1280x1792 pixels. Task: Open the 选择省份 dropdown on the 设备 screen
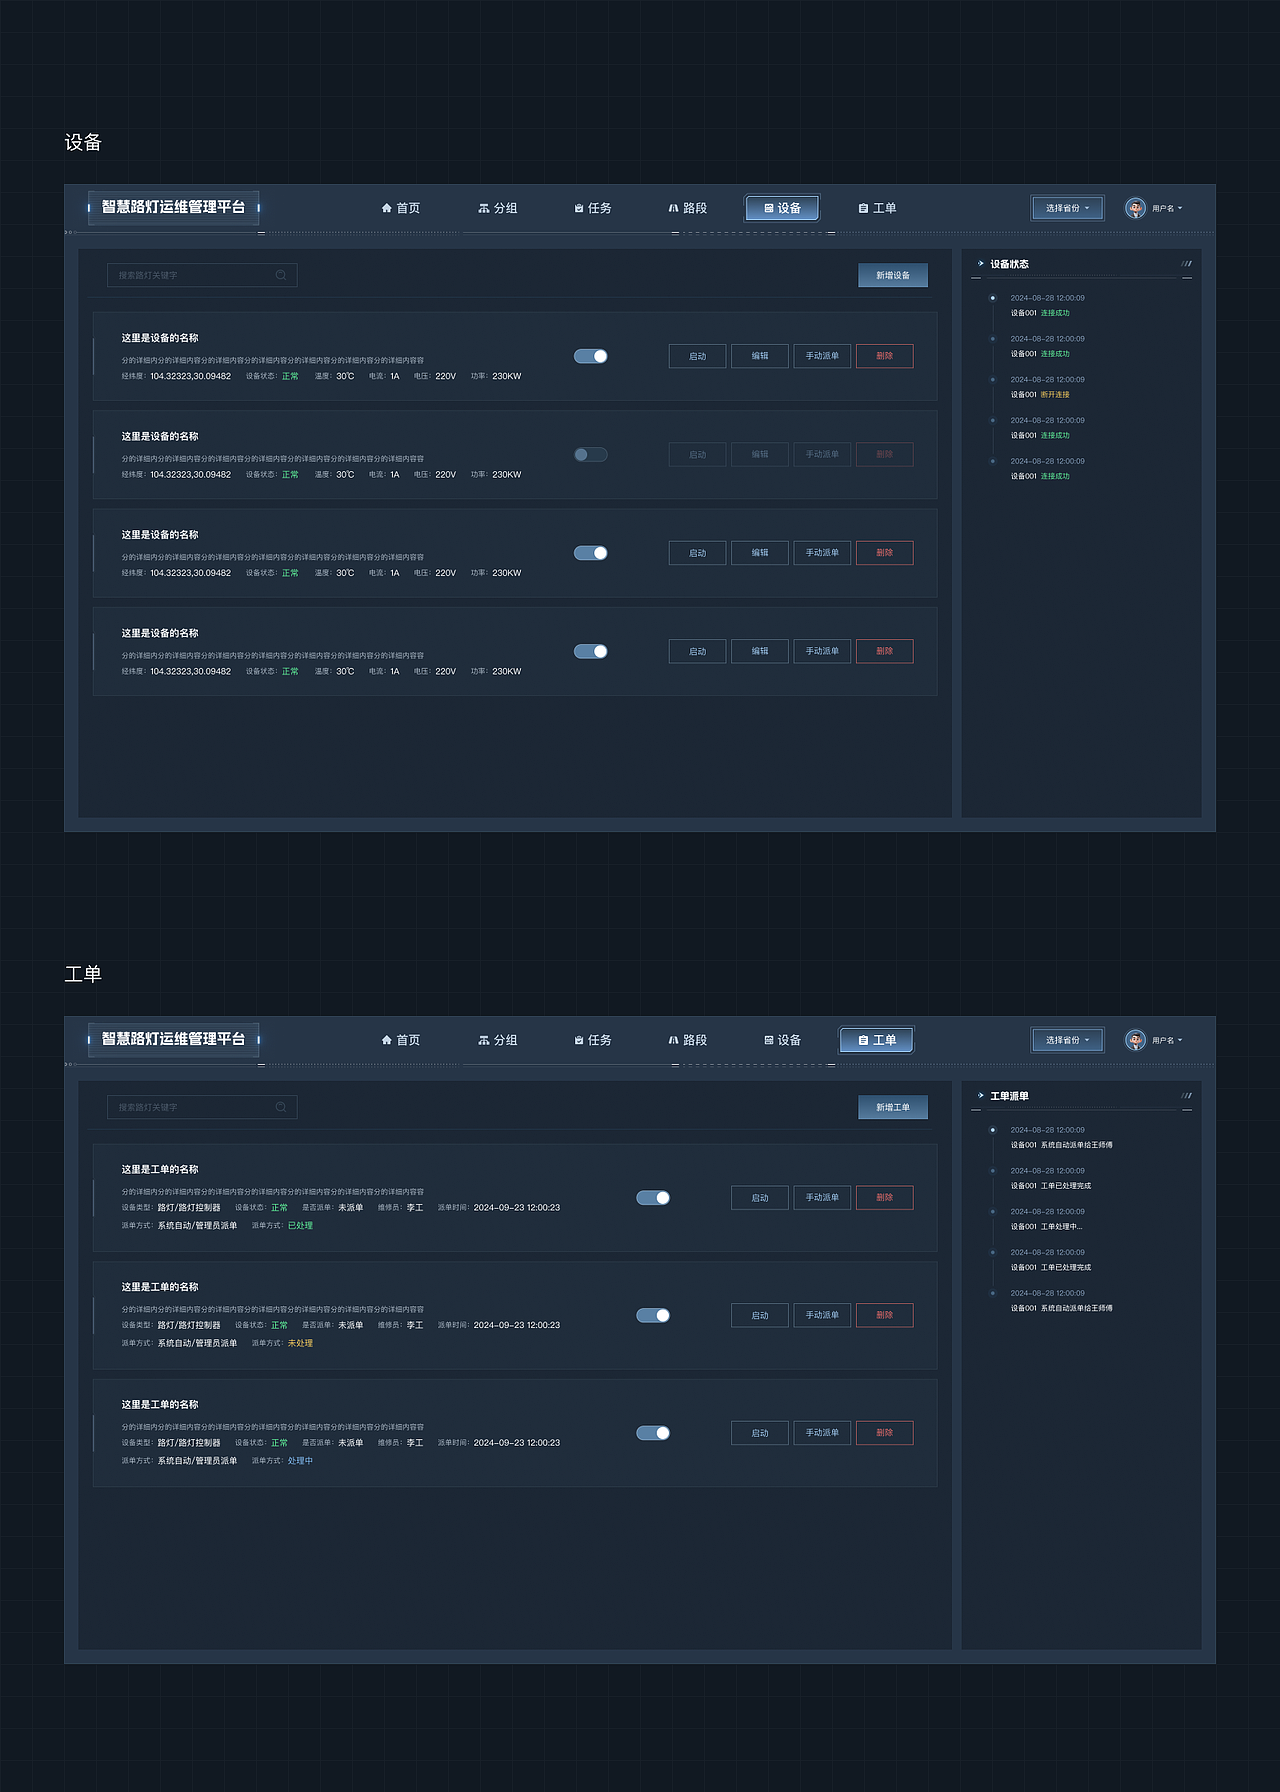(1068, 208)
